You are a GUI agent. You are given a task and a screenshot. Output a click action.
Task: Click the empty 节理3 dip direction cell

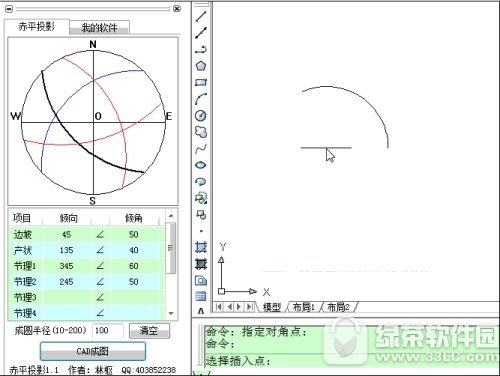point(67,297)
